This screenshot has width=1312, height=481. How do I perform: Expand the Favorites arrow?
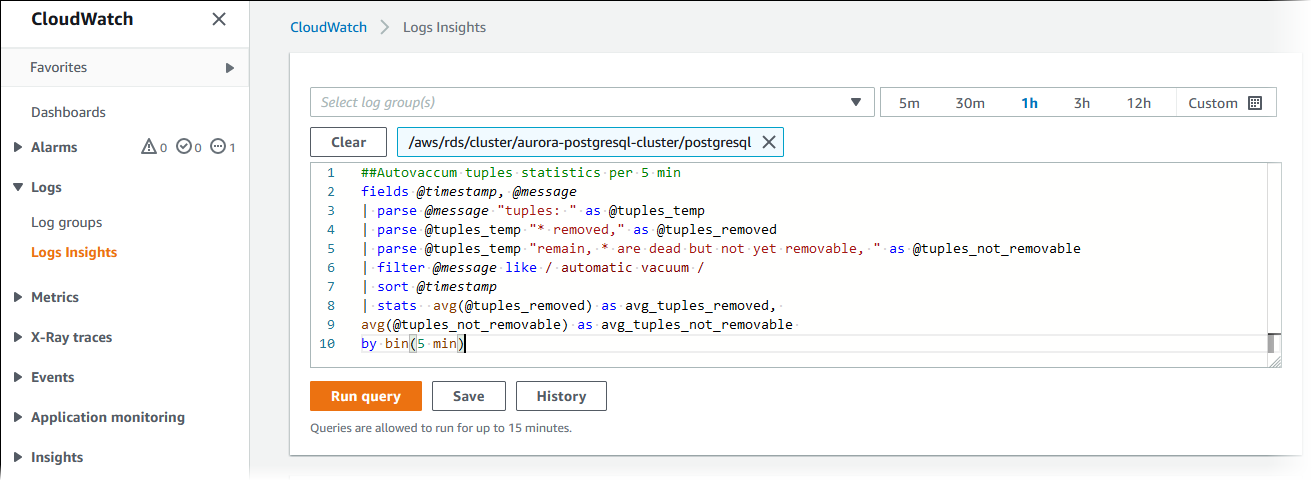pos(229,68)
